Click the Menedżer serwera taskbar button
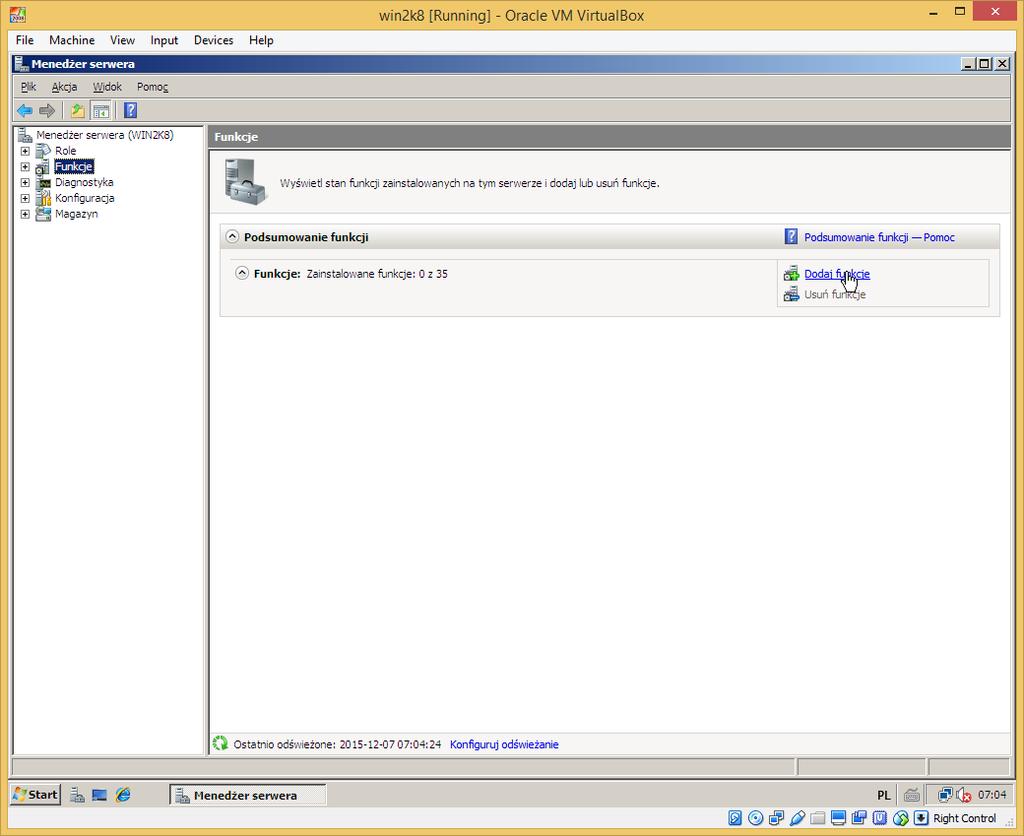Screen dimensions: 1024x836 click(248, 795)
